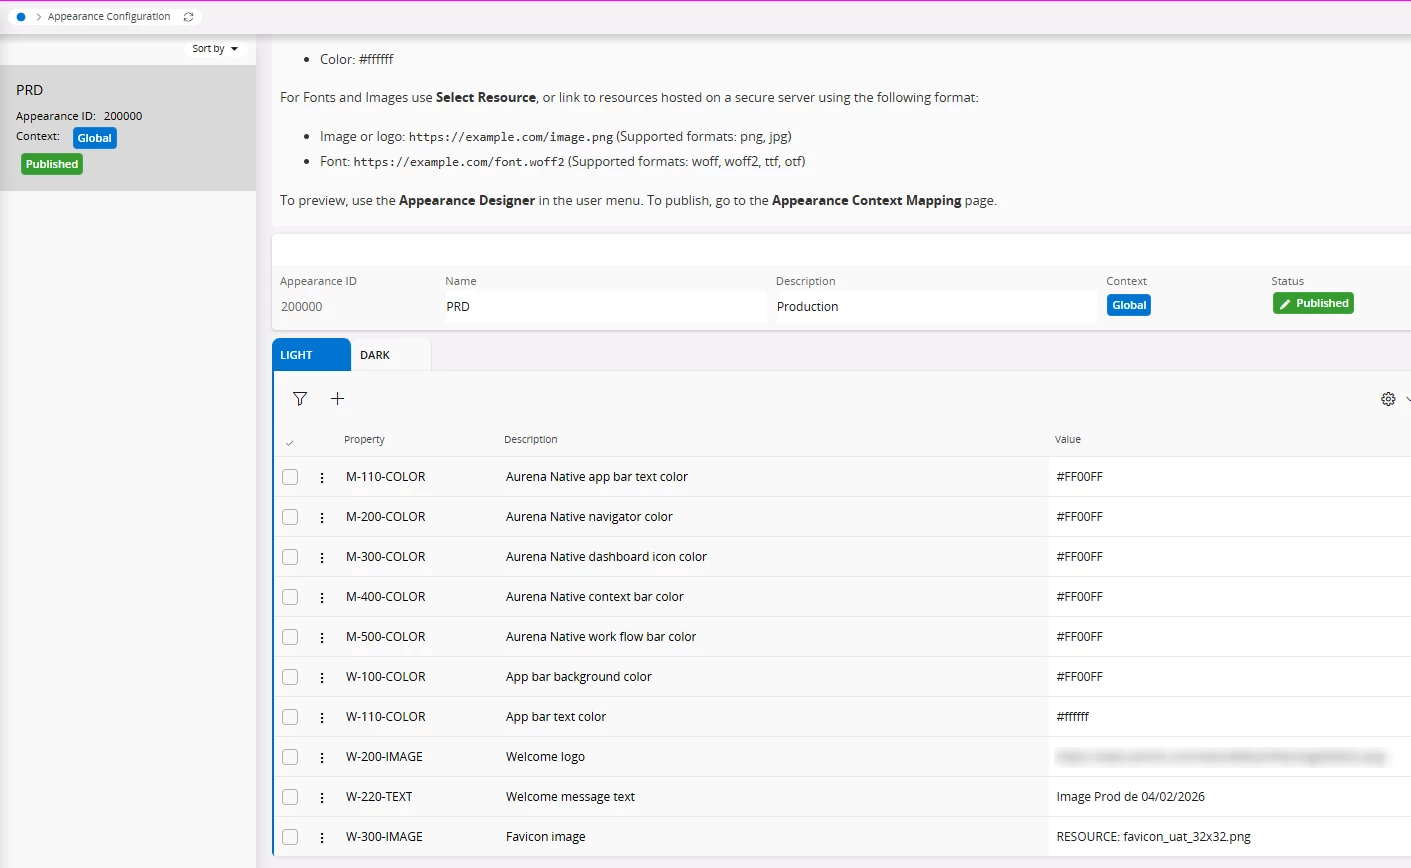Check the W-100-COLOR row checkbox

(x=290, y=677)
